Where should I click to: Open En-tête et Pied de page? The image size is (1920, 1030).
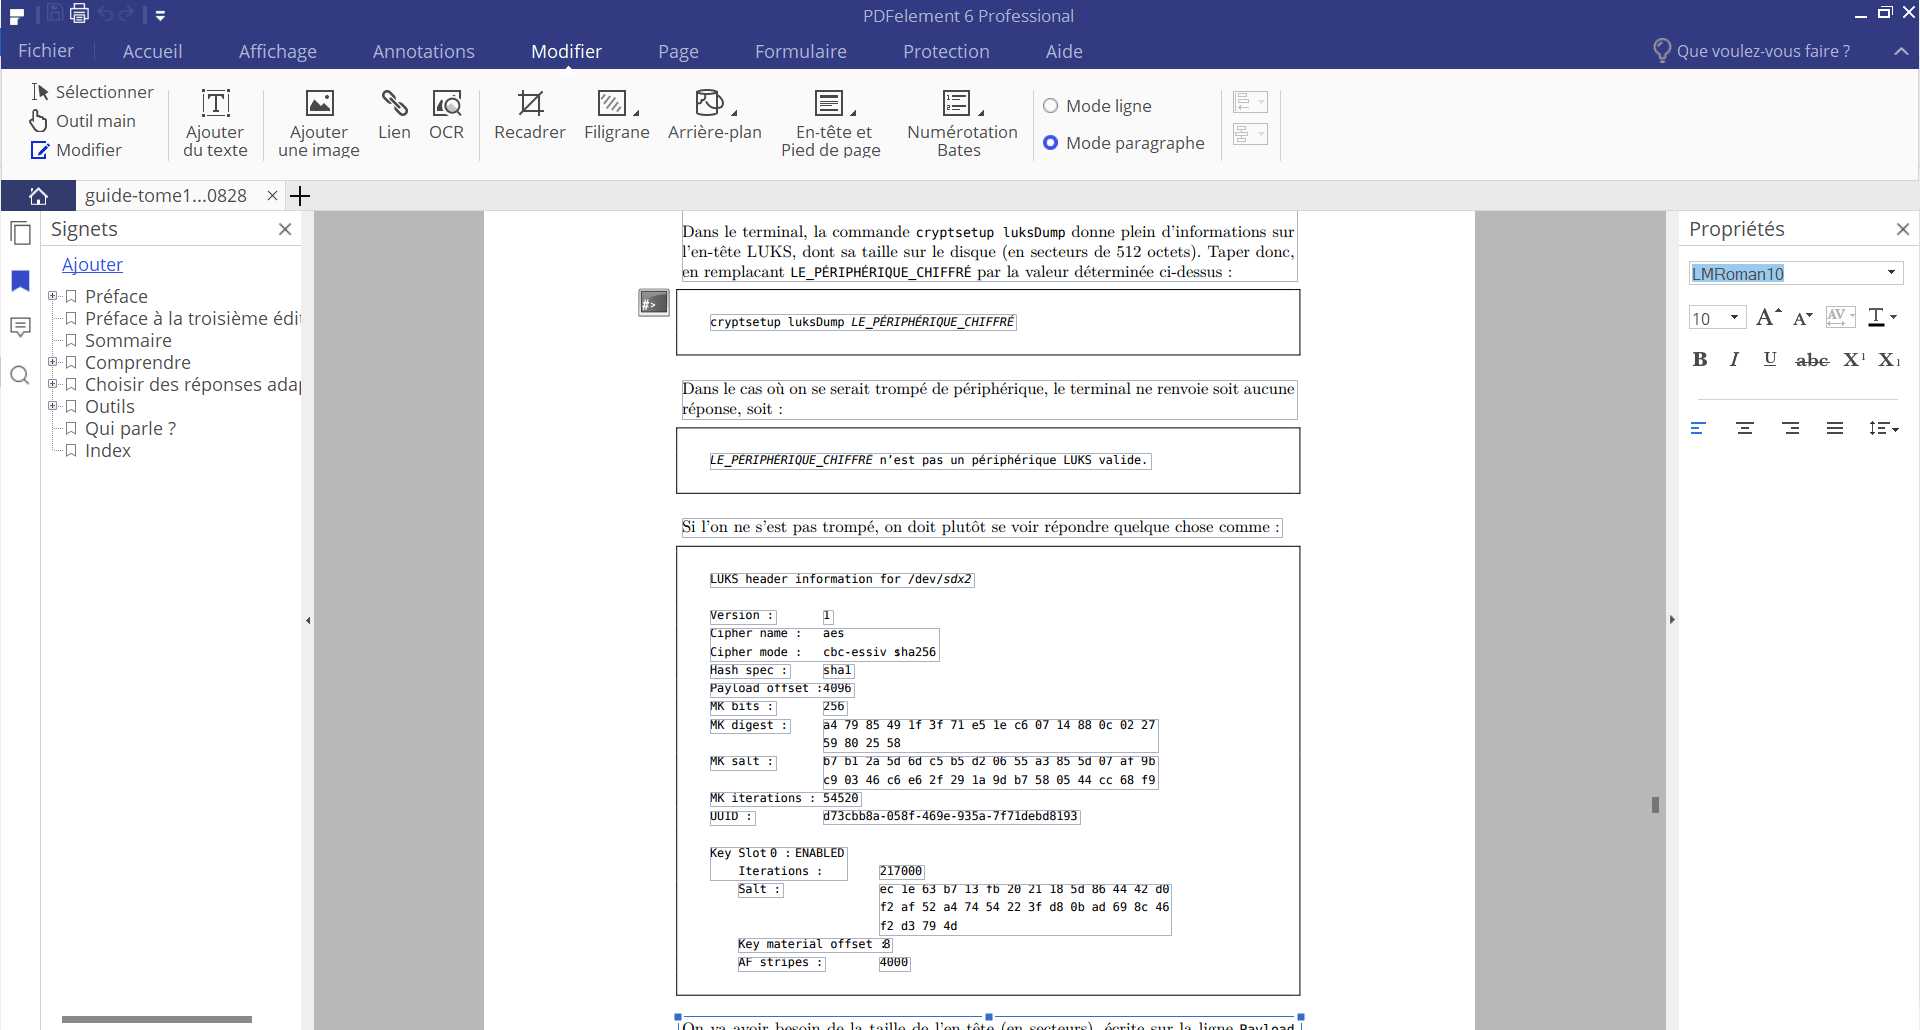831,123
